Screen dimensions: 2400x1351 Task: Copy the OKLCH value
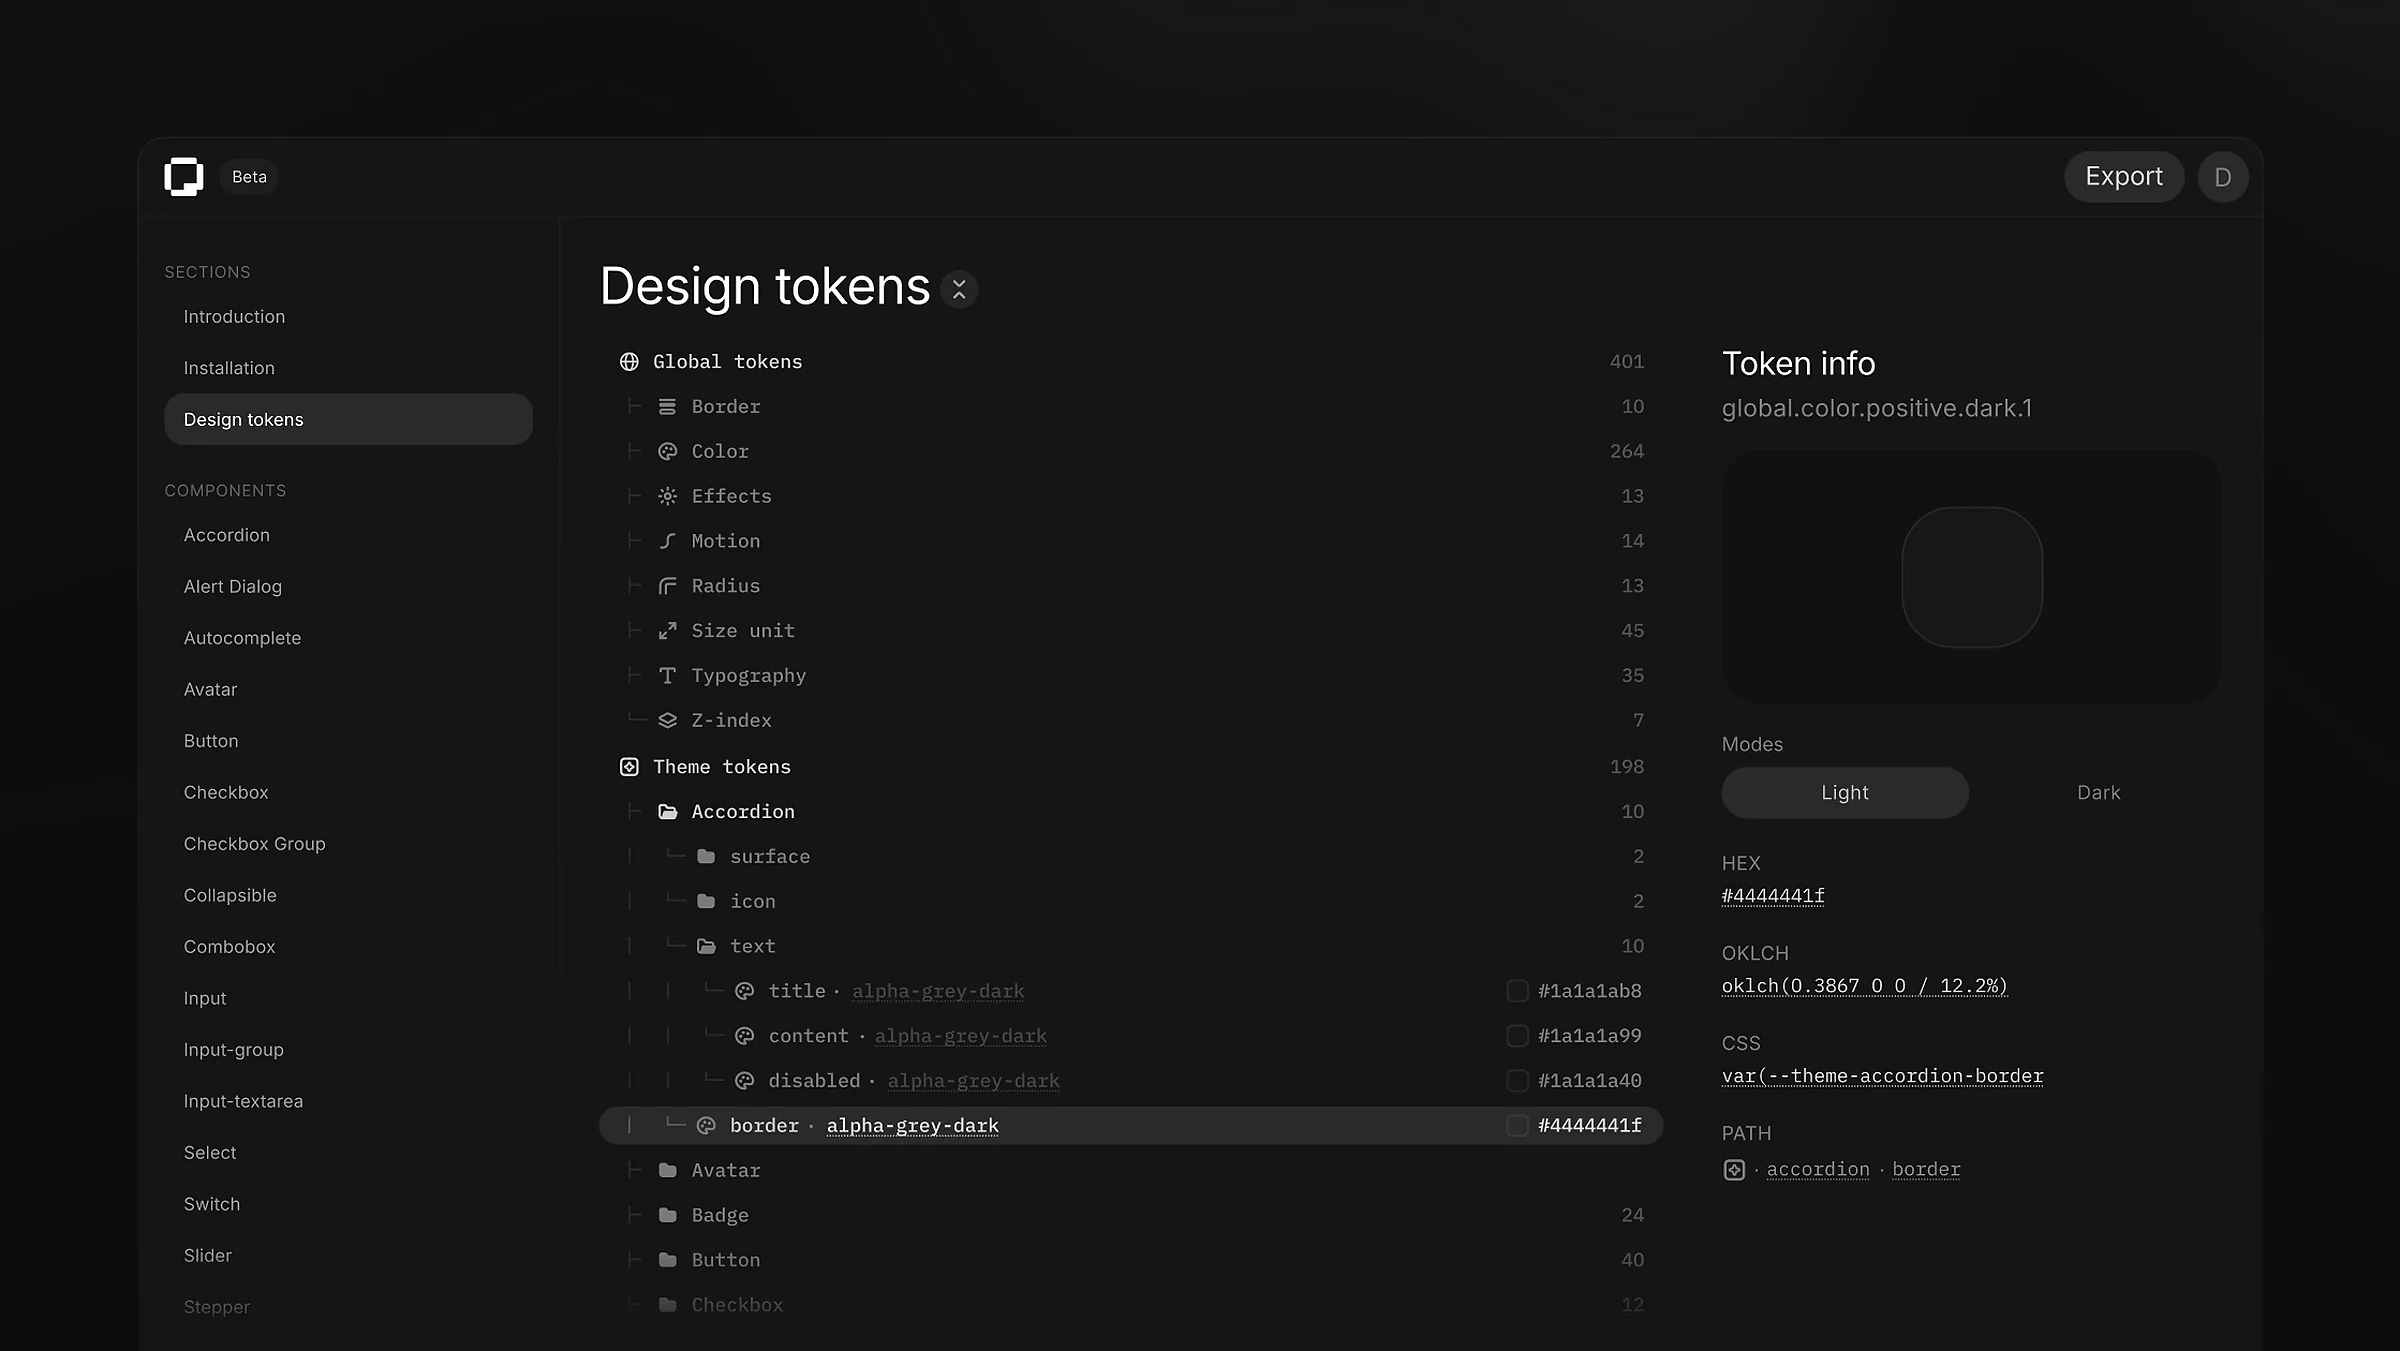click(x=1864, y=986)
